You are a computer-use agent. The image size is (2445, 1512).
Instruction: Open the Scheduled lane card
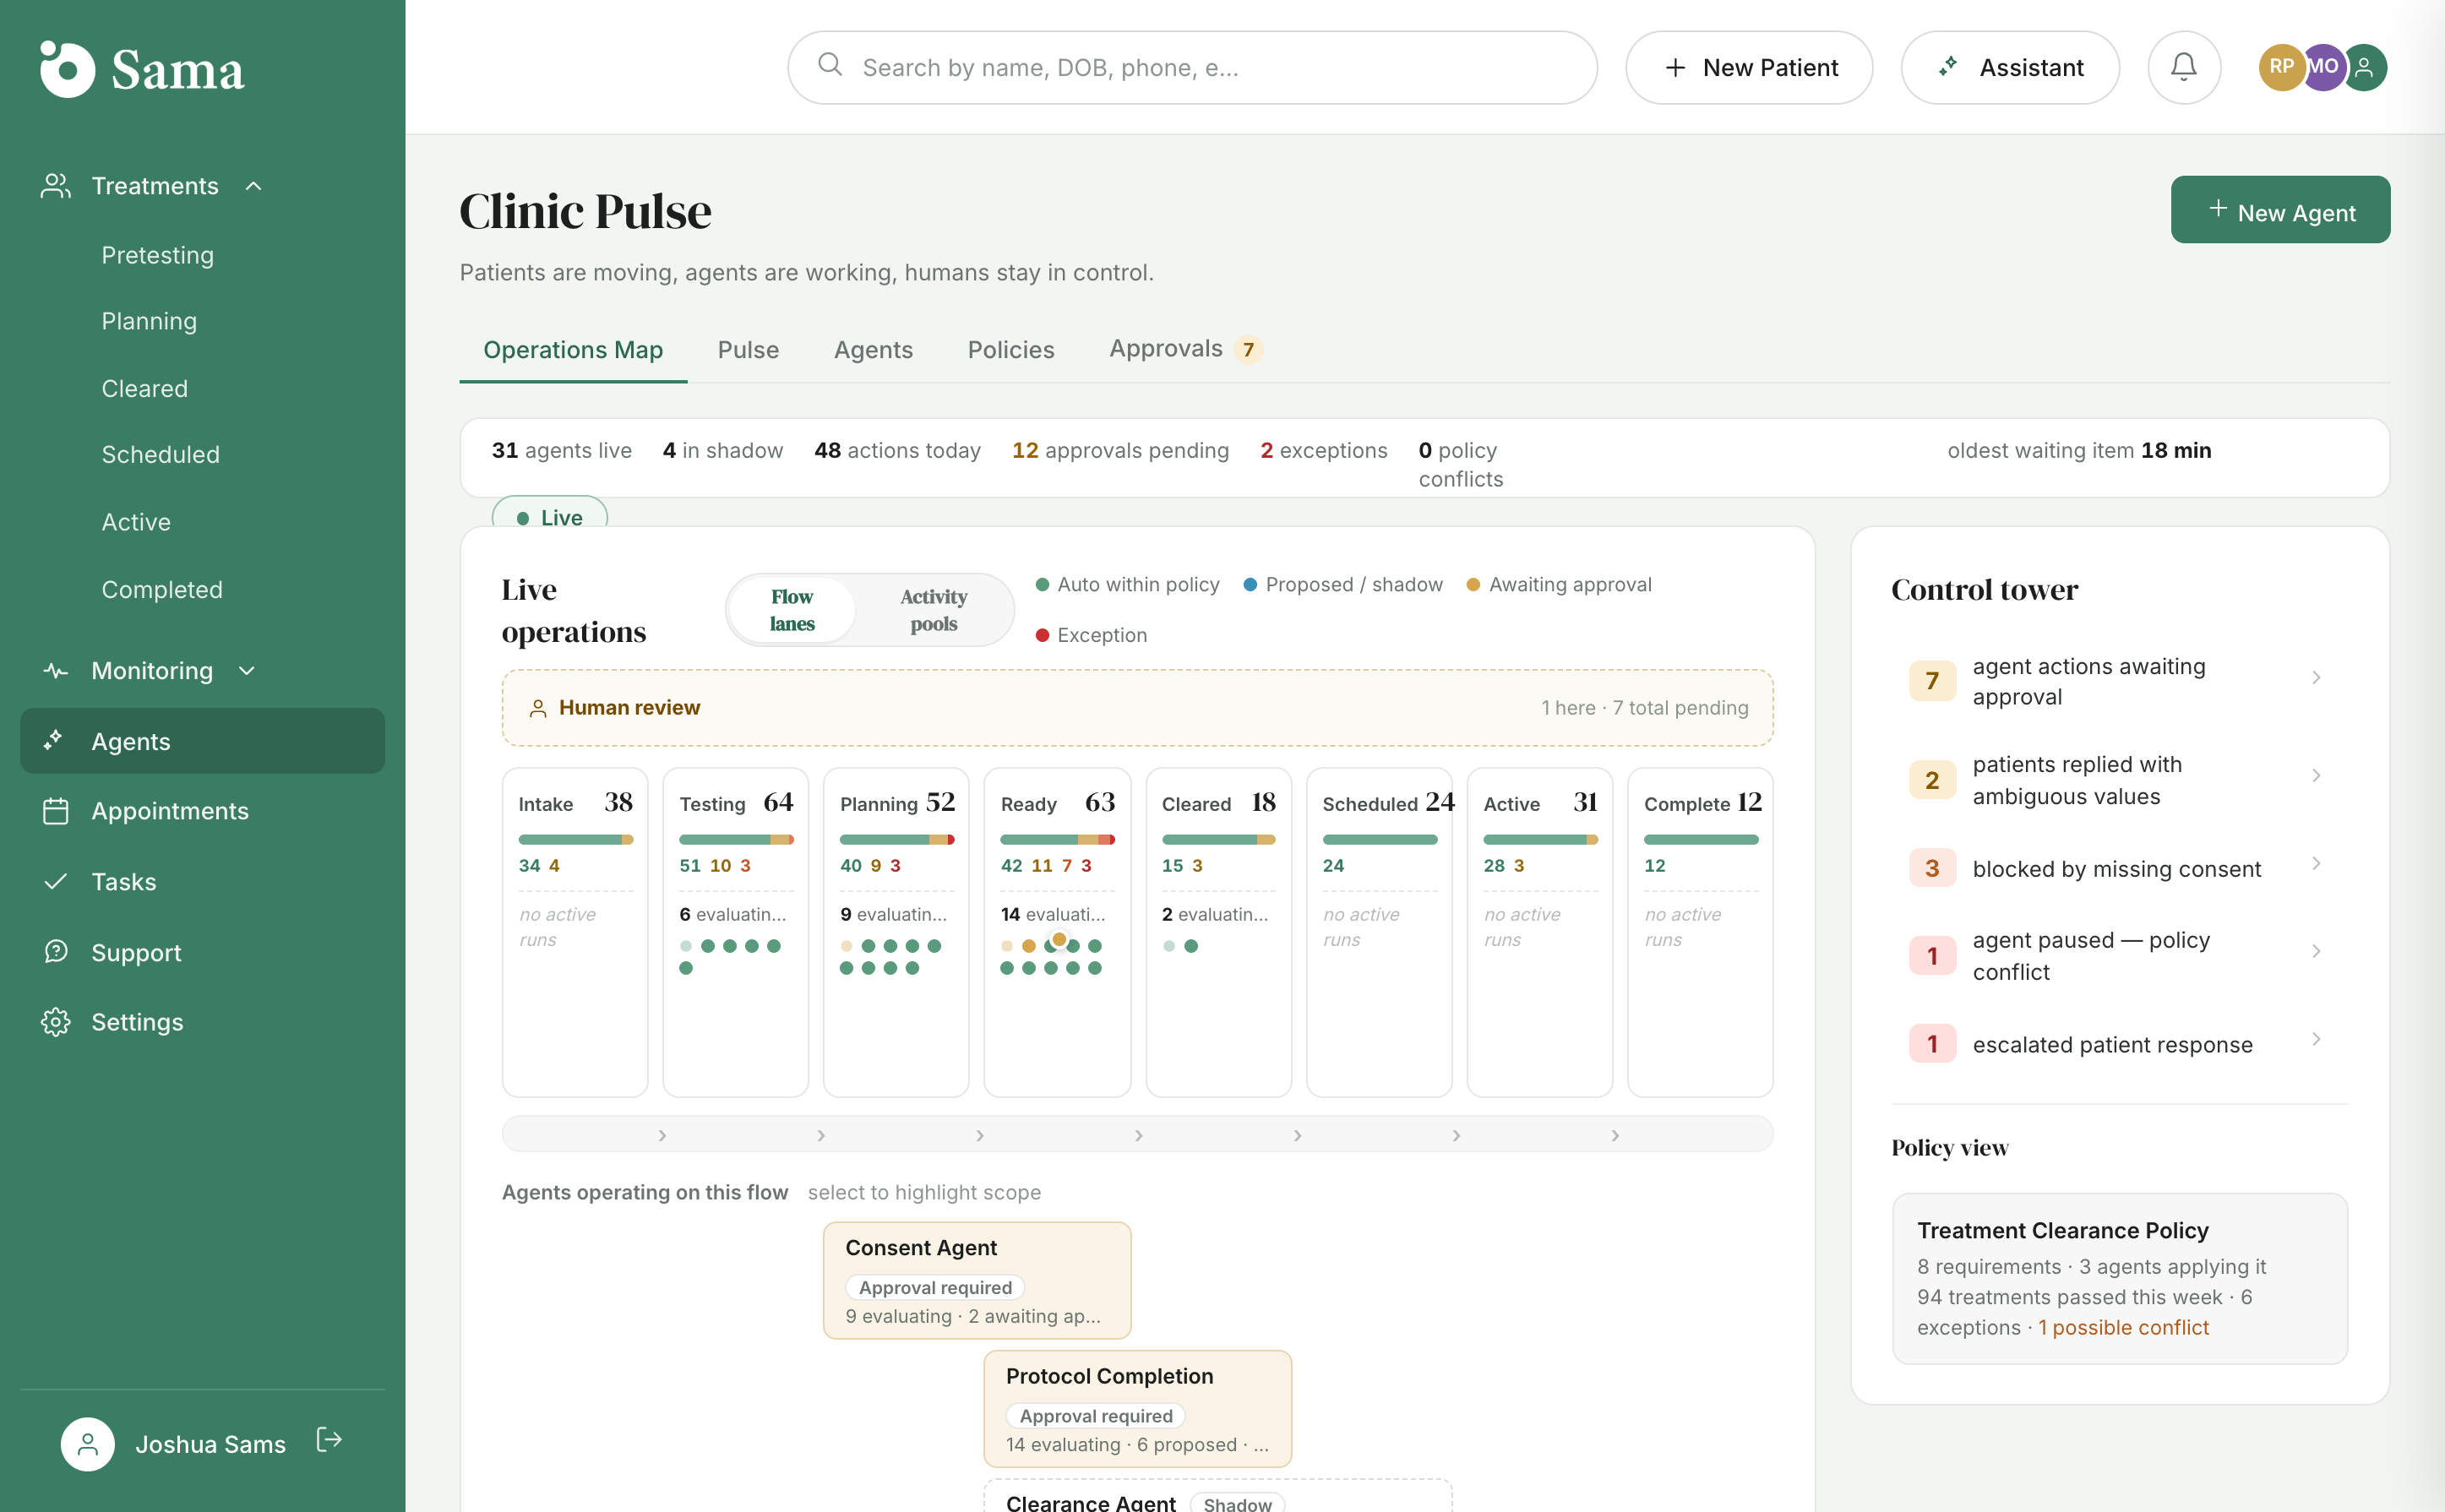(x=1379, y=932)
